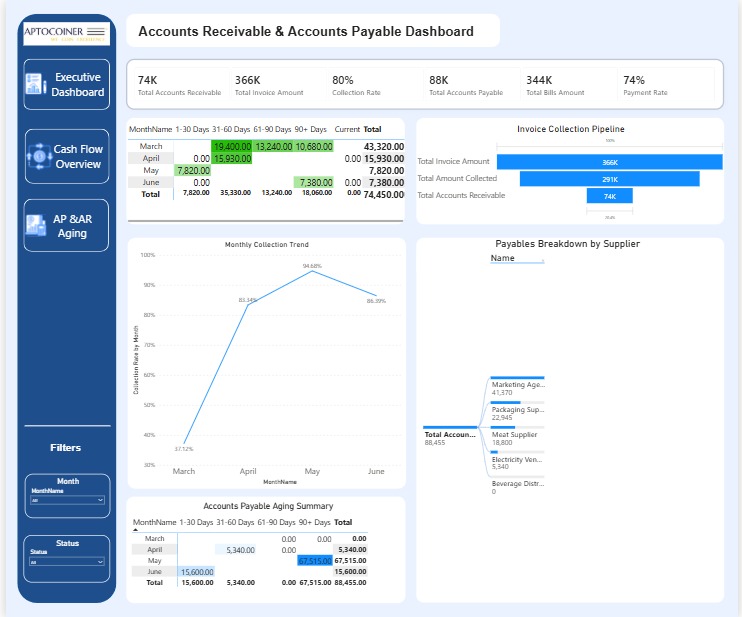Image resolution: width=742 pixels, height=617 pixels.
Task: Open the Executive Dashboard page
Action: click(67, 85)
